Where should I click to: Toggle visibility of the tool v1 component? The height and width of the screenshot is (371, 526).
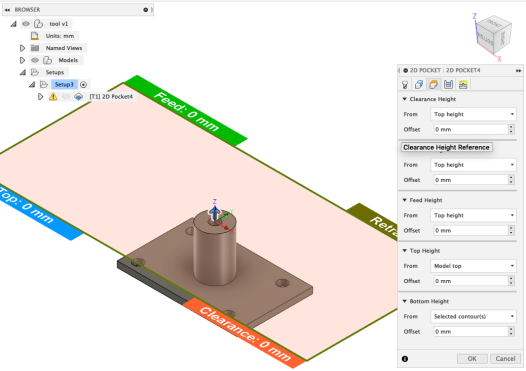[26, 24]
